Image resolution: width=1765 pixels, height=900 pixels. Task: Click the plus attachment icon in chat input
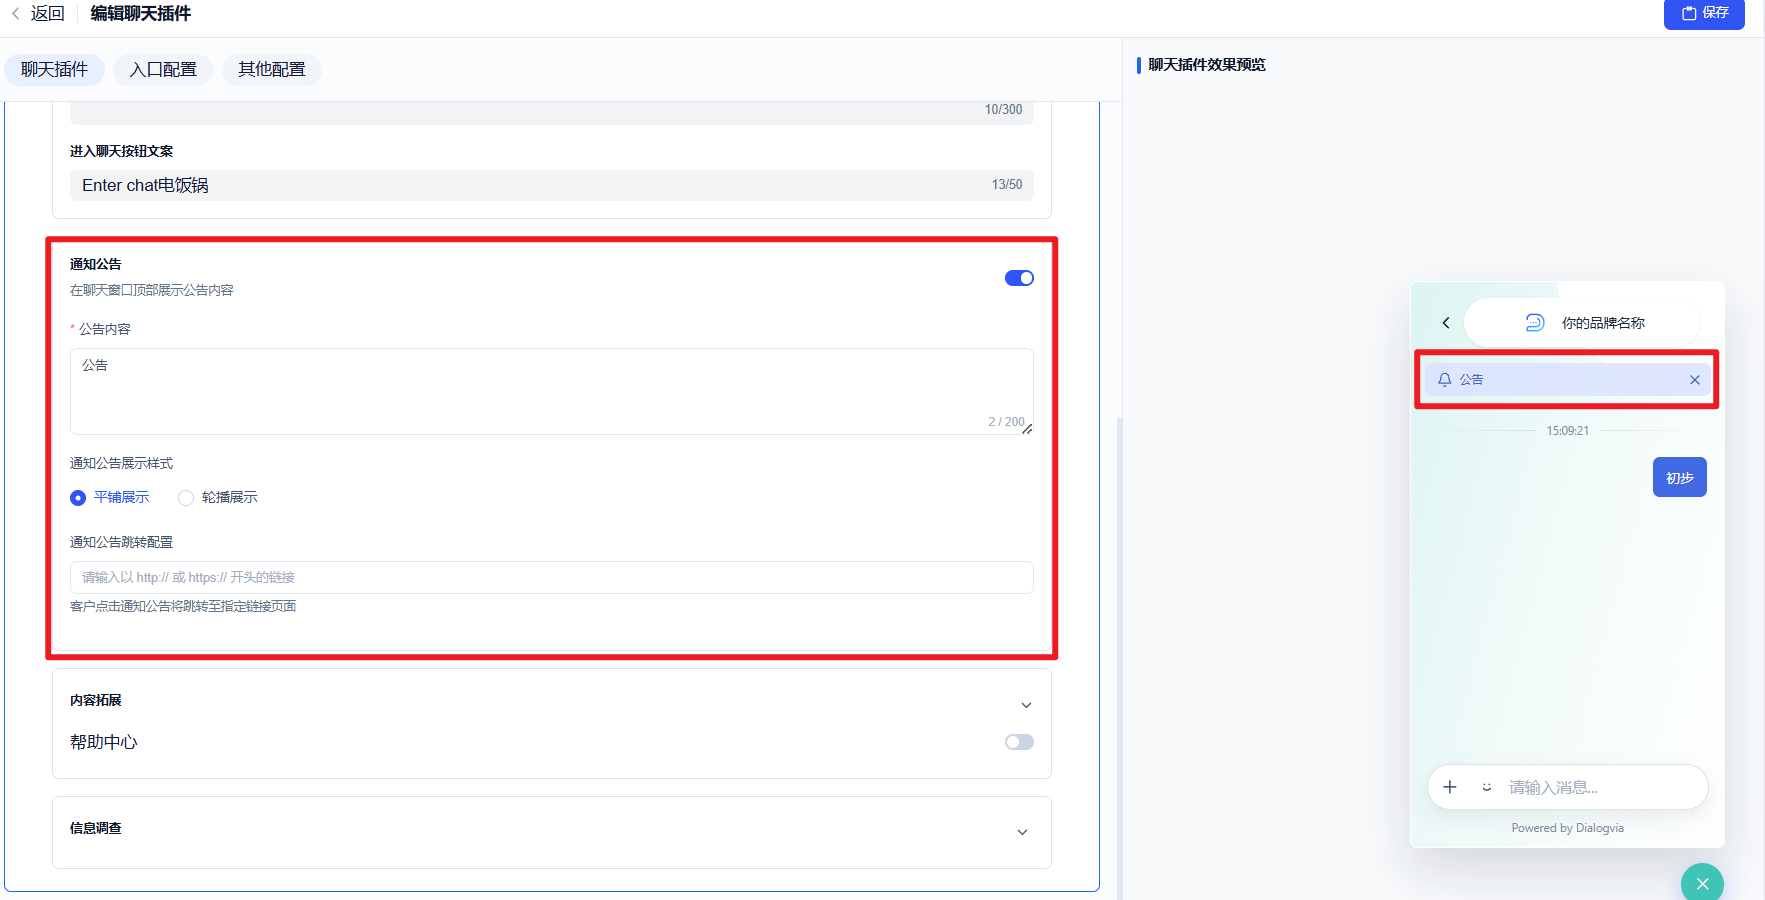[x=1450, y=787]
